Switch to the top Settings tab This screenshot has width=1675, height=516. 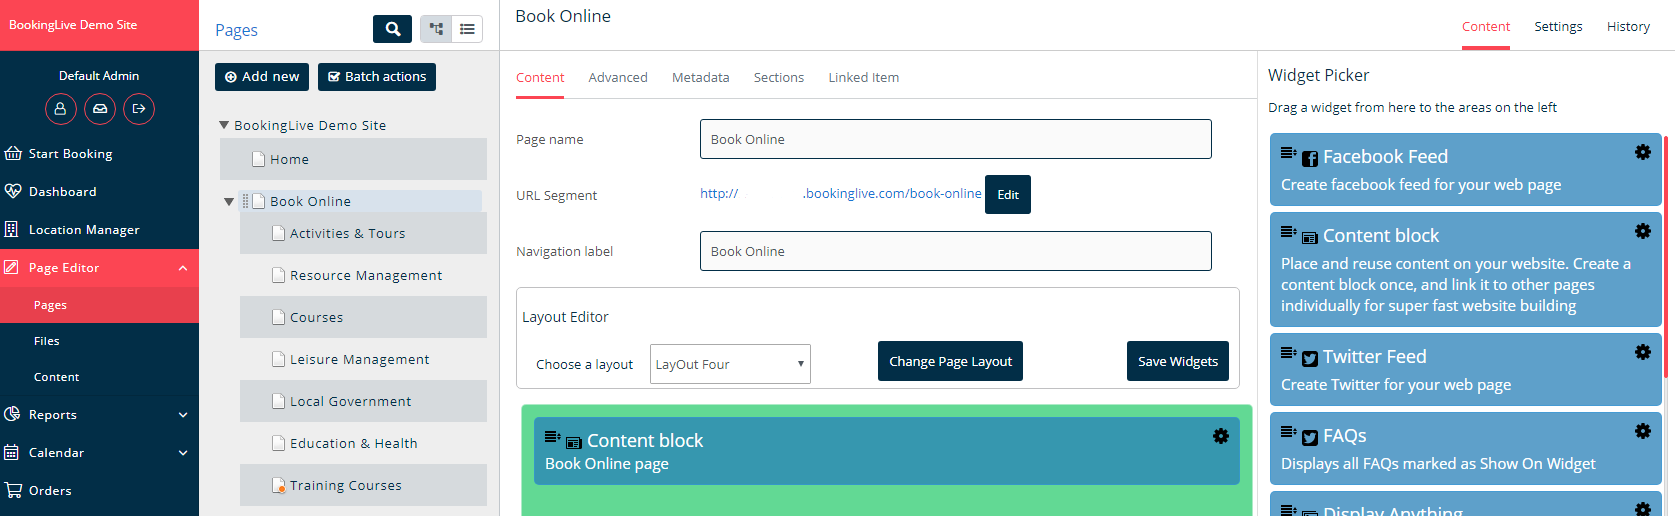pos(1558,26)
